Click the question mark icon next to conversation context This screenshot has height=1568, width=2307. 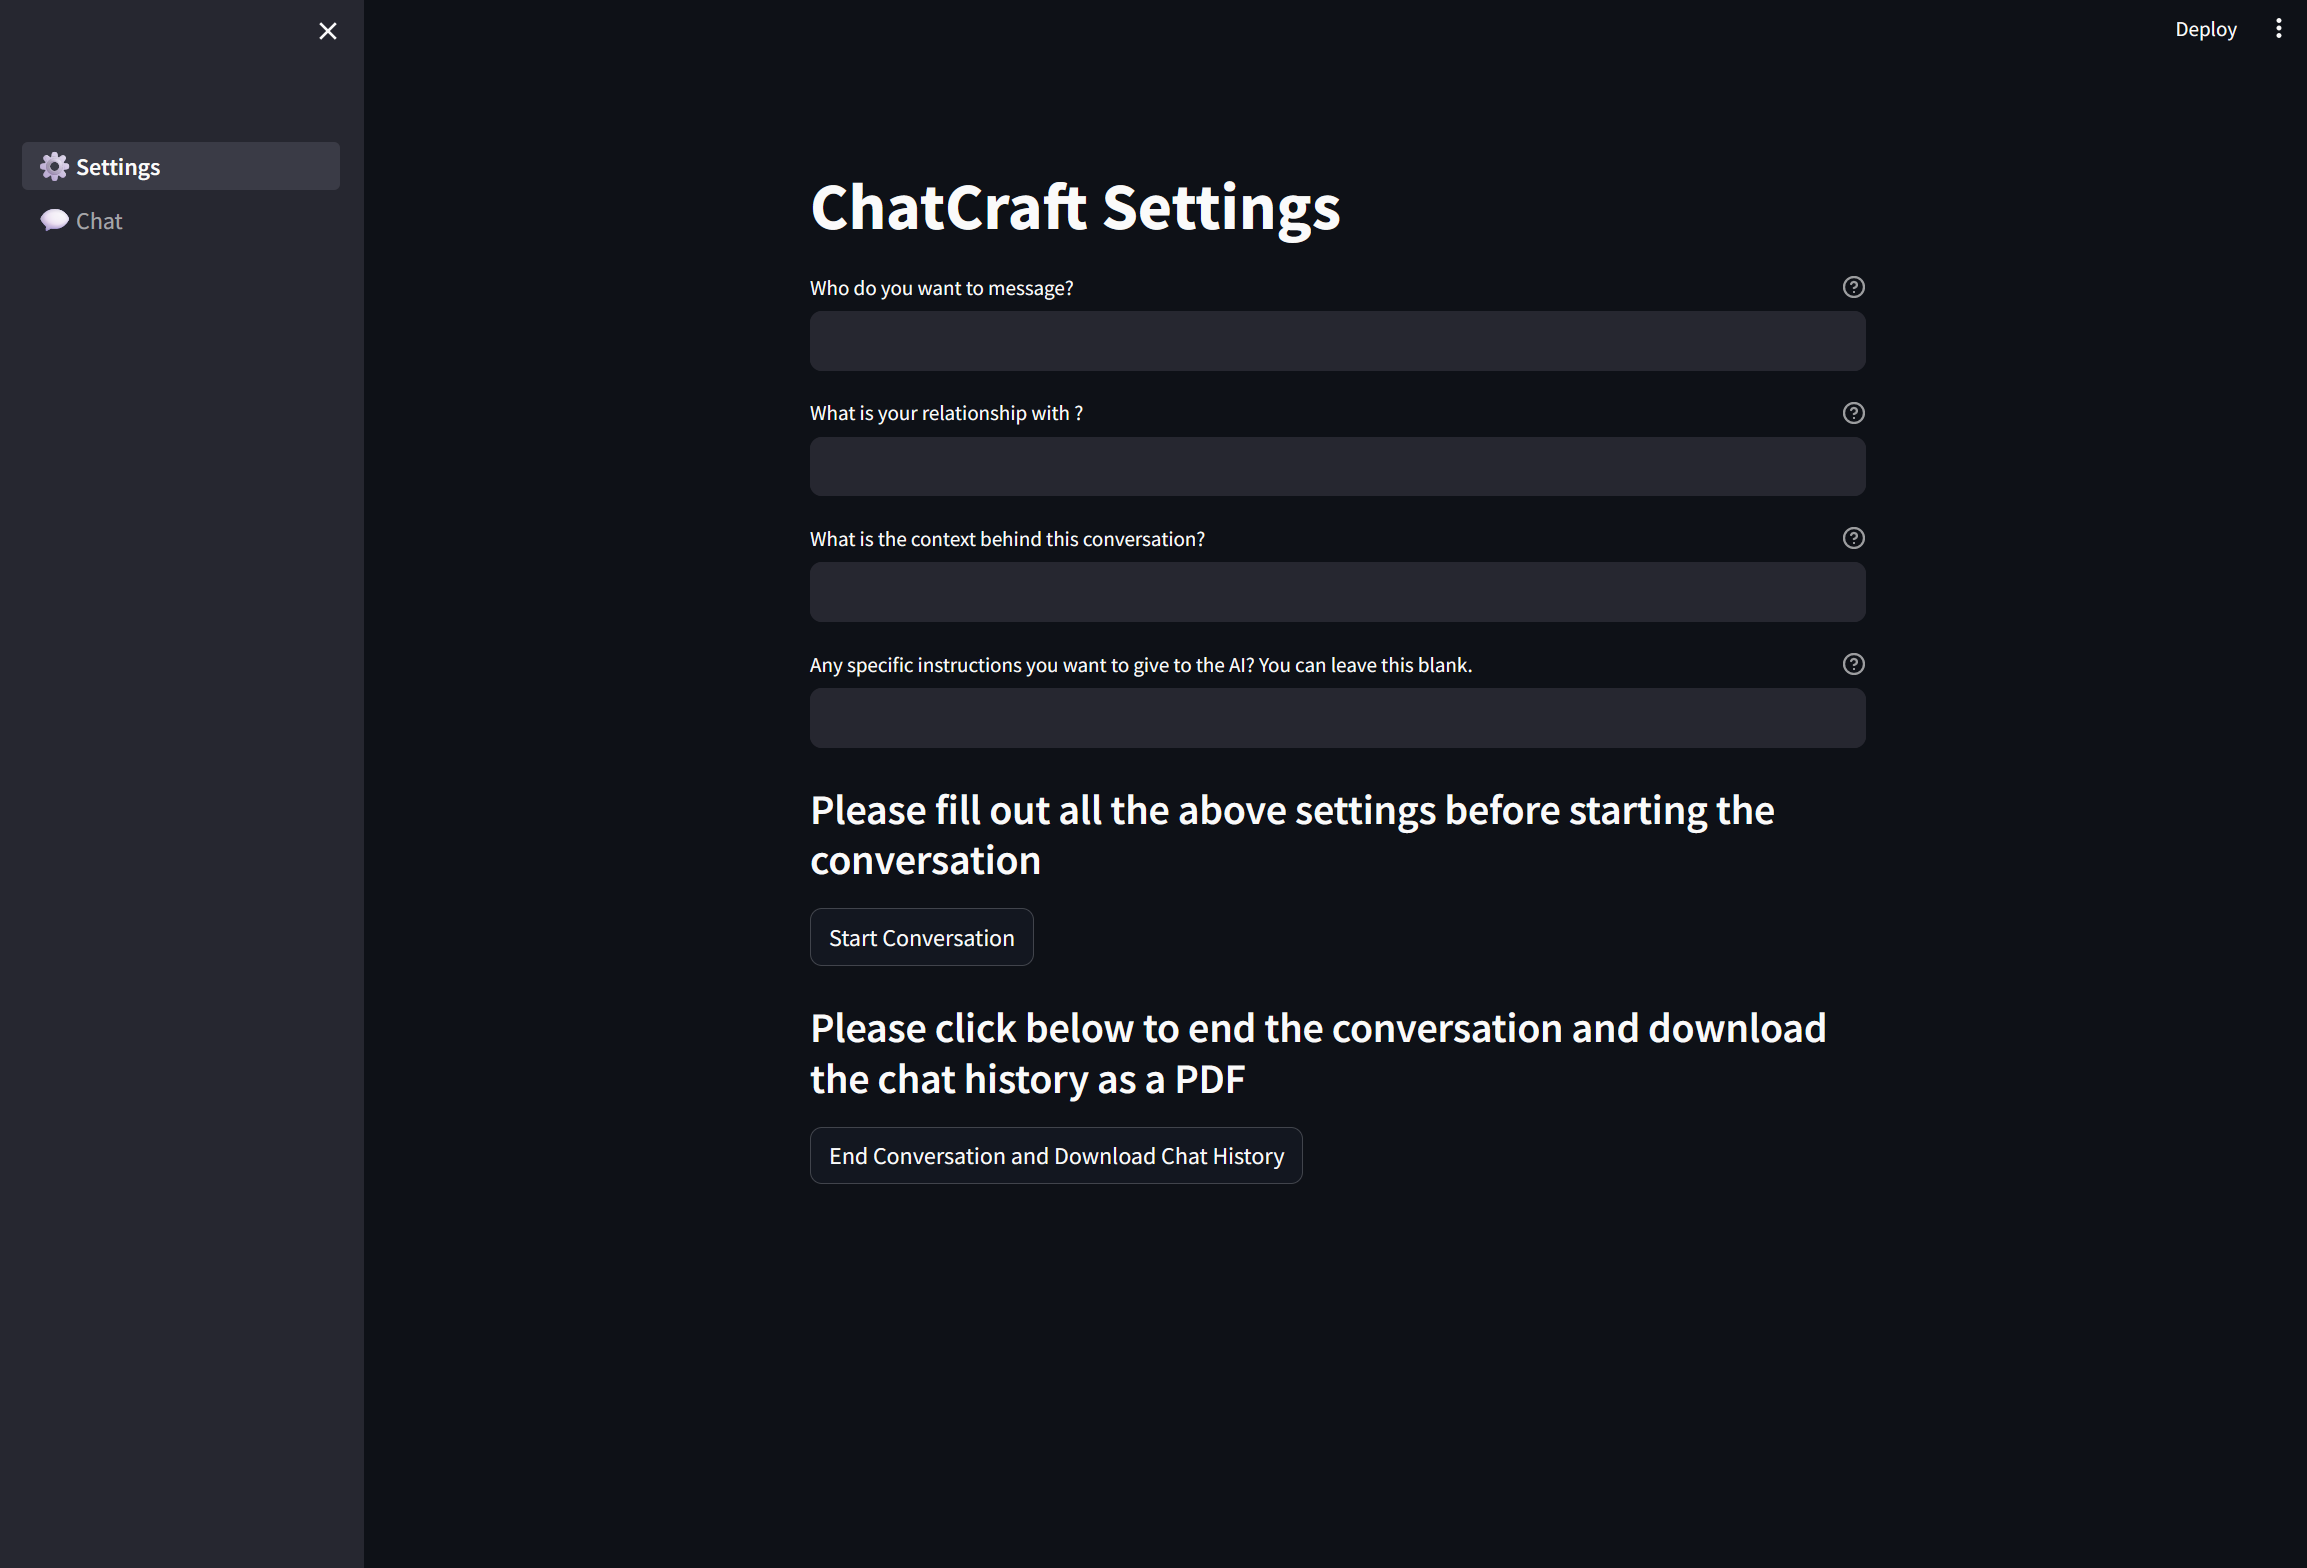coord(1852,538)
